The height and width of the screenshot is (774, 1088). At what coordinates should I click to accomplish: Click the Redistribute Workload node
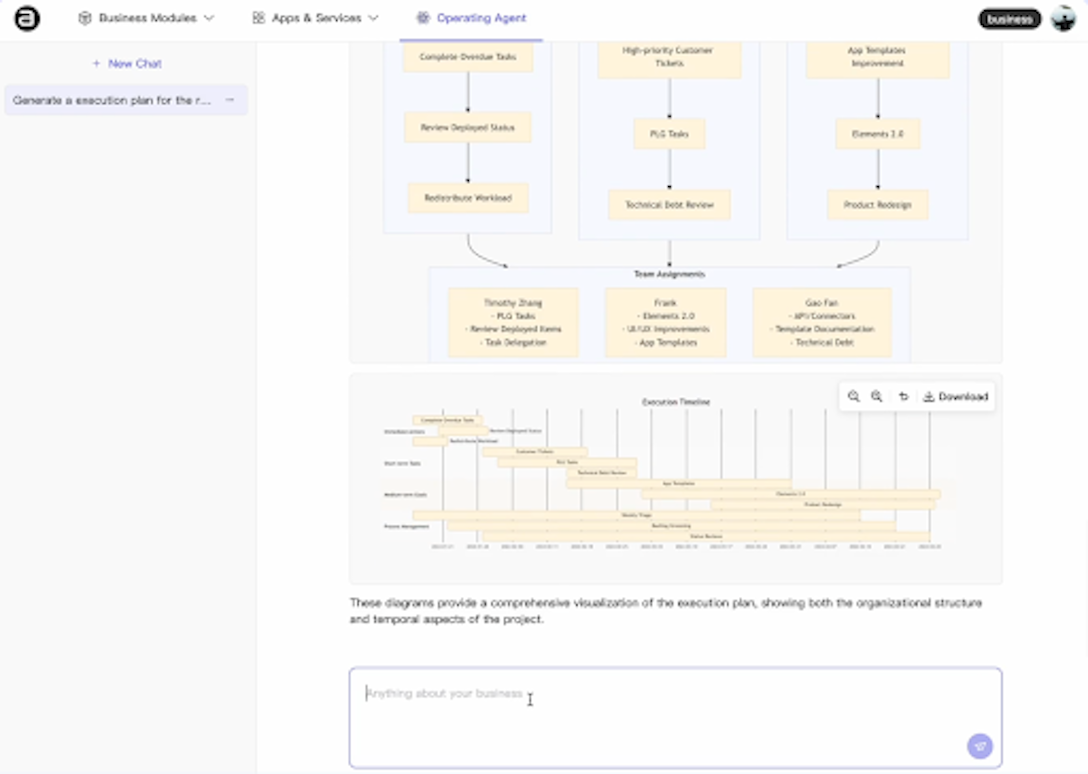pos(468,198)
